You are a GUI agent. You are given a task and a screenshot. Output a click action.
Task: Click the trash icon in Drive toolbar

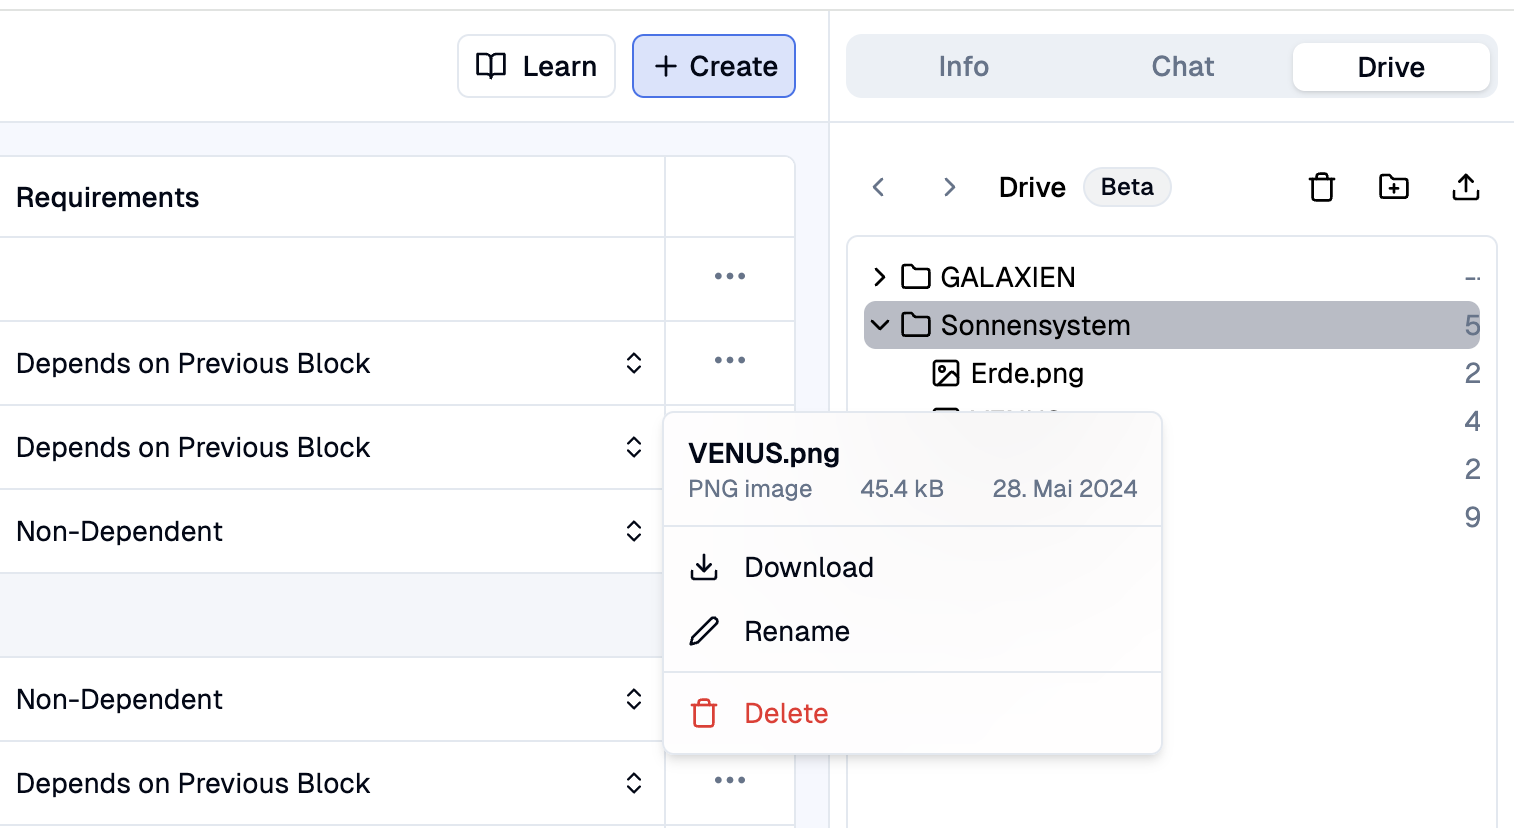pyautogui.click(x=1322, y=187)
